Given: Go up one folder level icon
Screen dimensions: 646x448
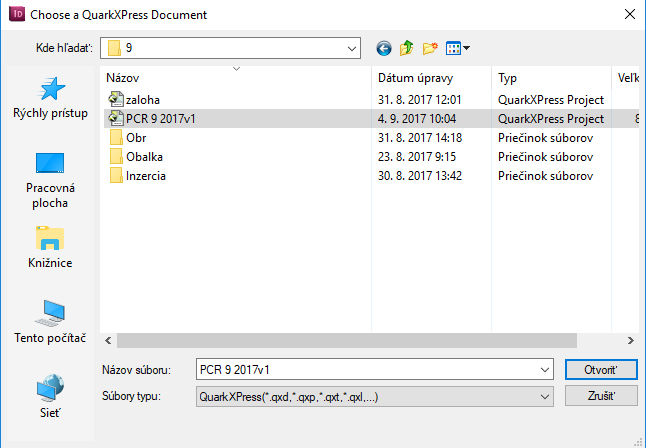Looking at the screenshot, I should pyautogui.click(x=406, y=48).
